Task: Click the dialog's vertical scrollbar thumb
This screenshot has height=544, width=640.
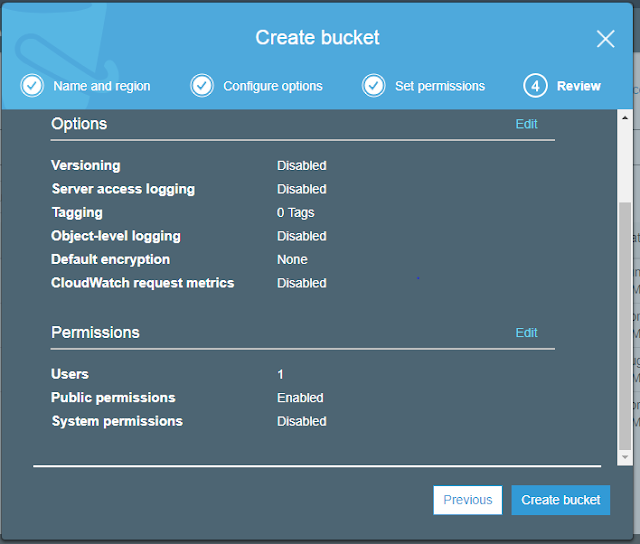Action: click(x=625, y=320)
